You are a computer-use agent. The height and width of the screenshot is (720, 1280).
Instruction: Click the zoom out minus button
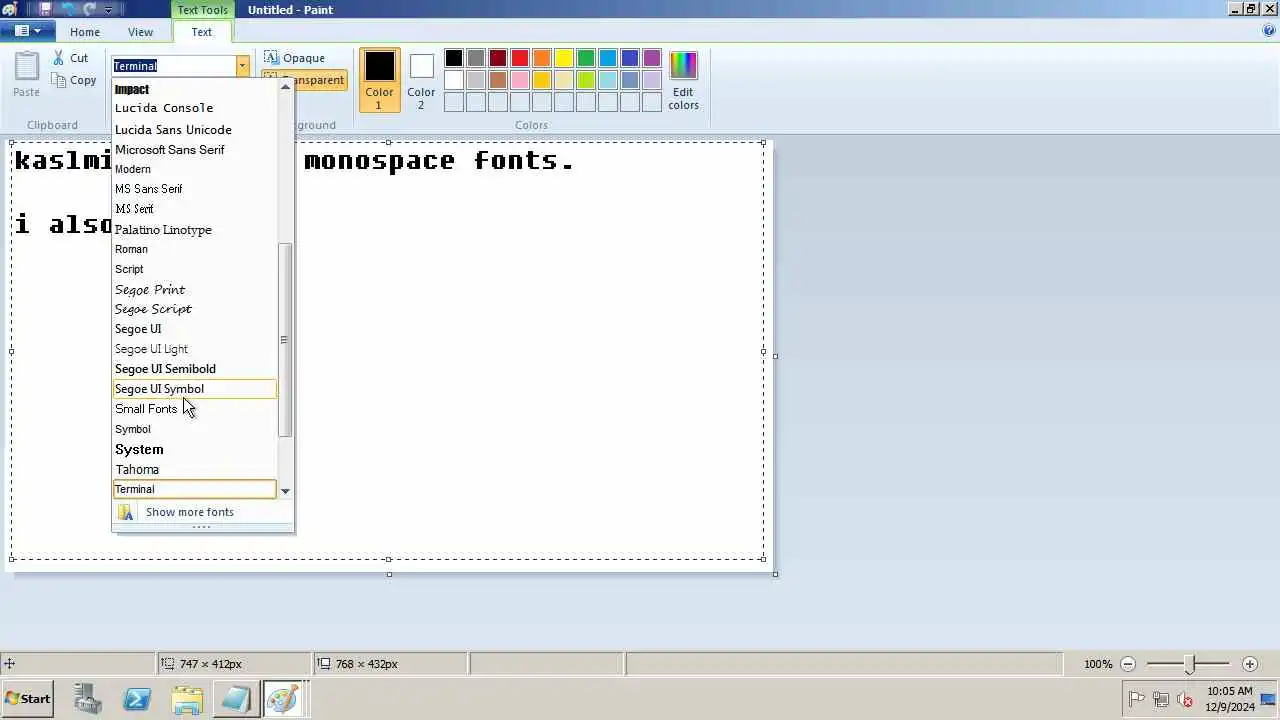pos(1128,664)
